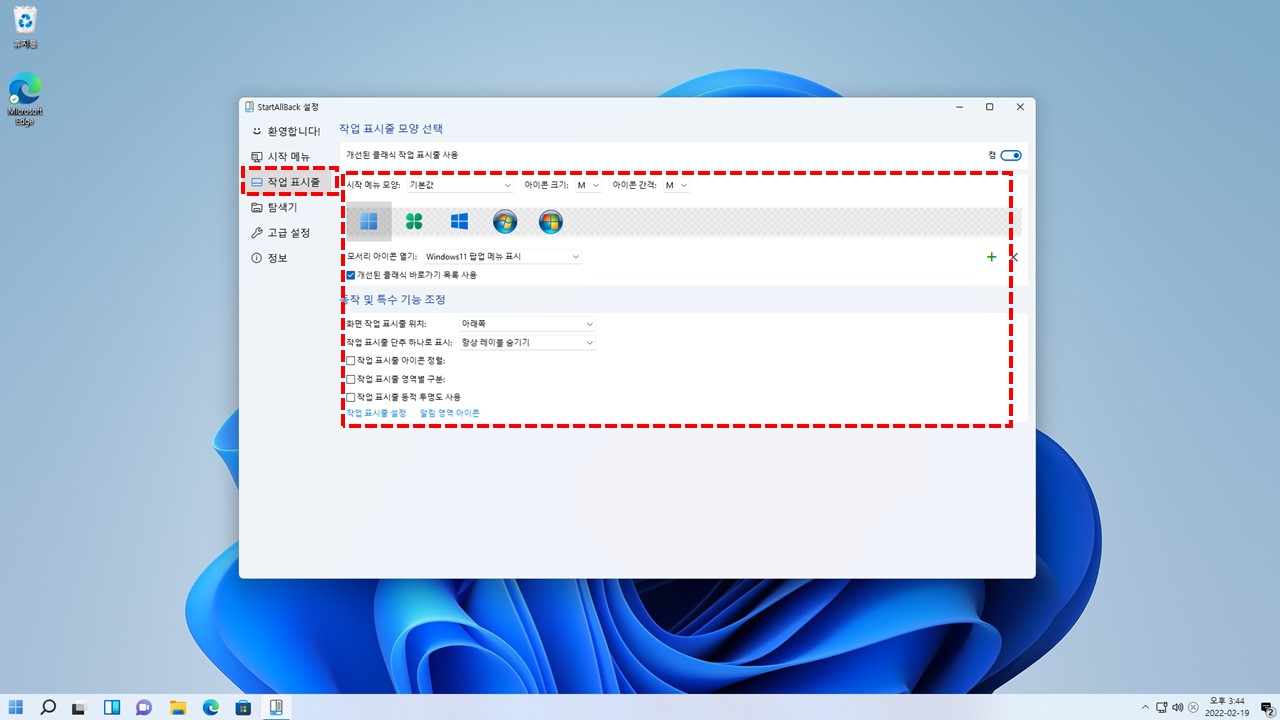Pick the Windows 10 flat logo icon
Viewport: 1280px width, 720px height.
point(459,222)
